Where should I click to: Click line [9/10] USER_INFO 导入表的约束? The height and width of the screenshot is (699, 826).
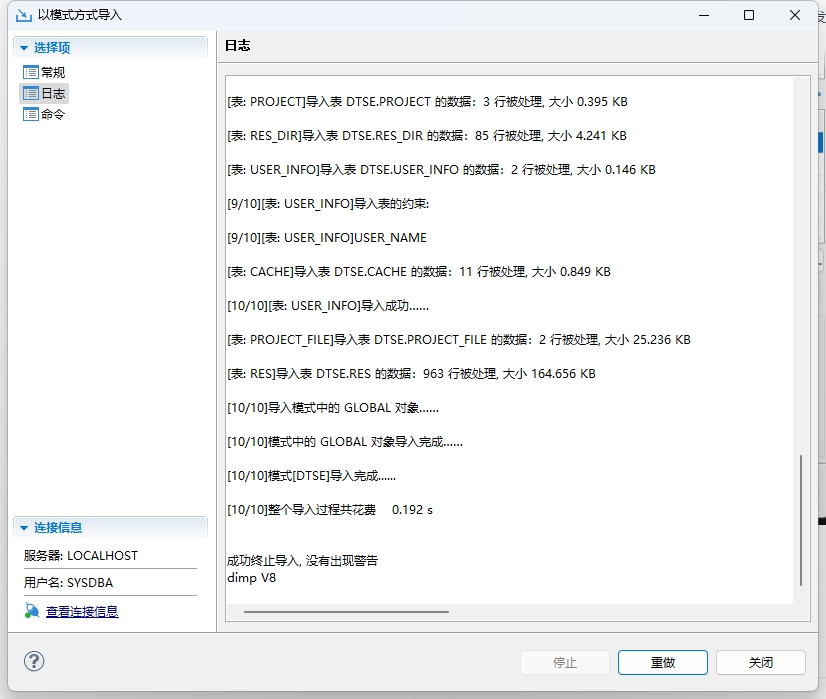coord(328,204)
